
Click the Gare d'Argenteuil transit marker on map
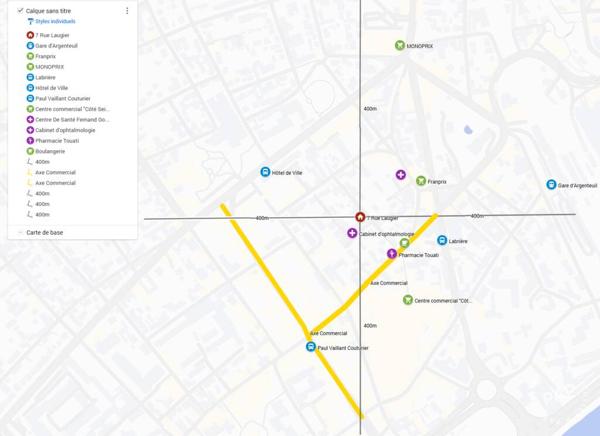coord(551,185)
